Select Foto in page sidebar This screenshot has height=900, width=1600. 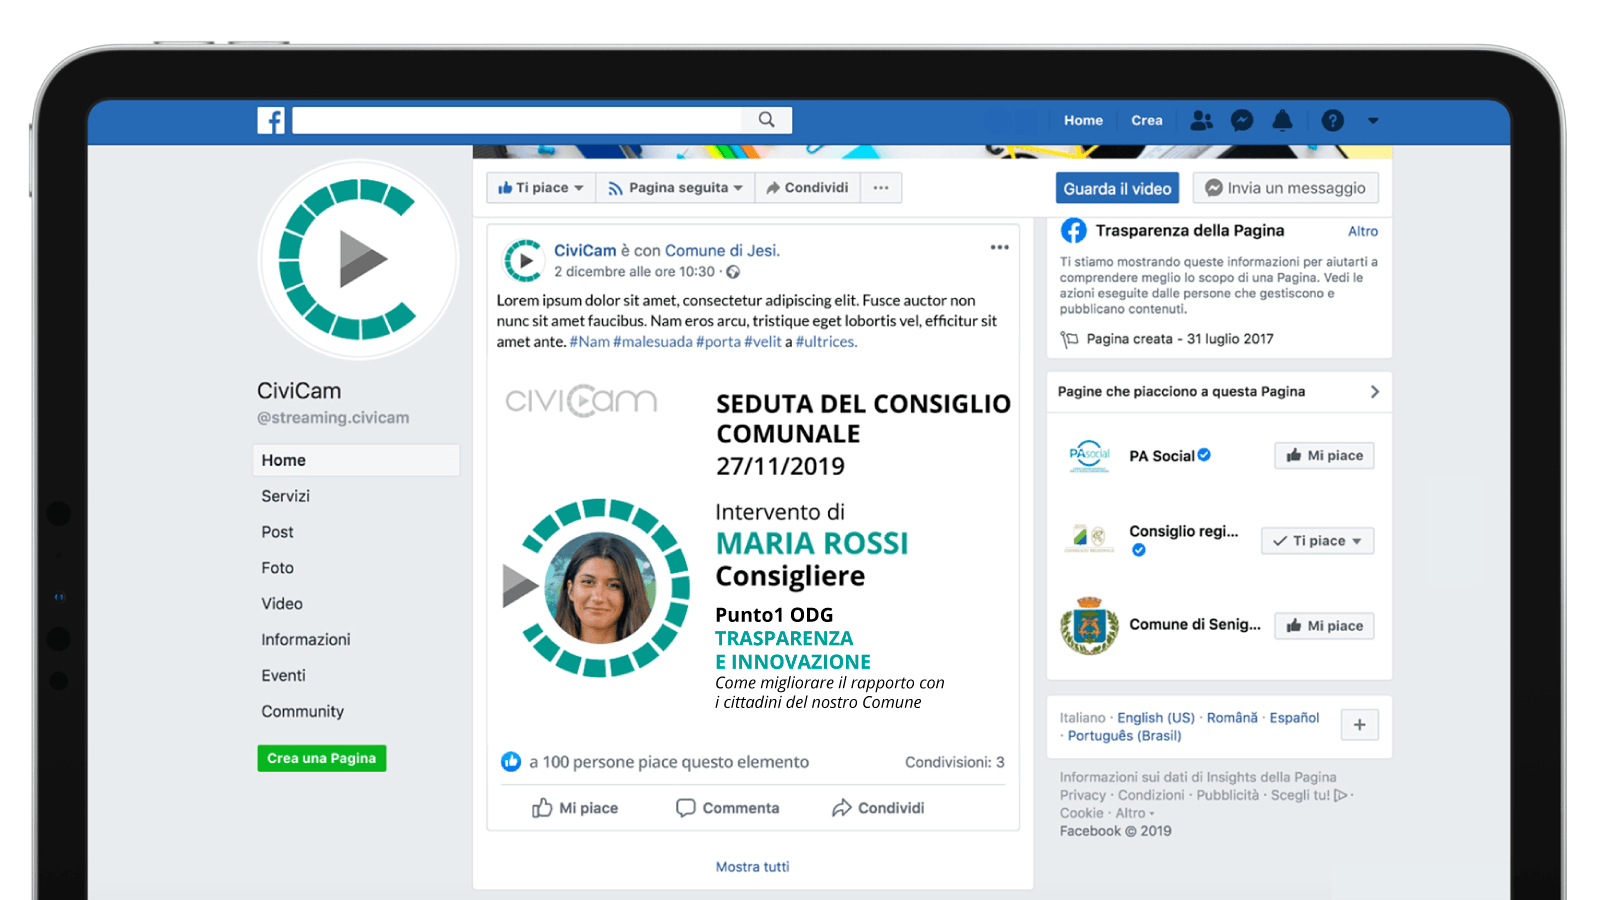pos(277,568)
